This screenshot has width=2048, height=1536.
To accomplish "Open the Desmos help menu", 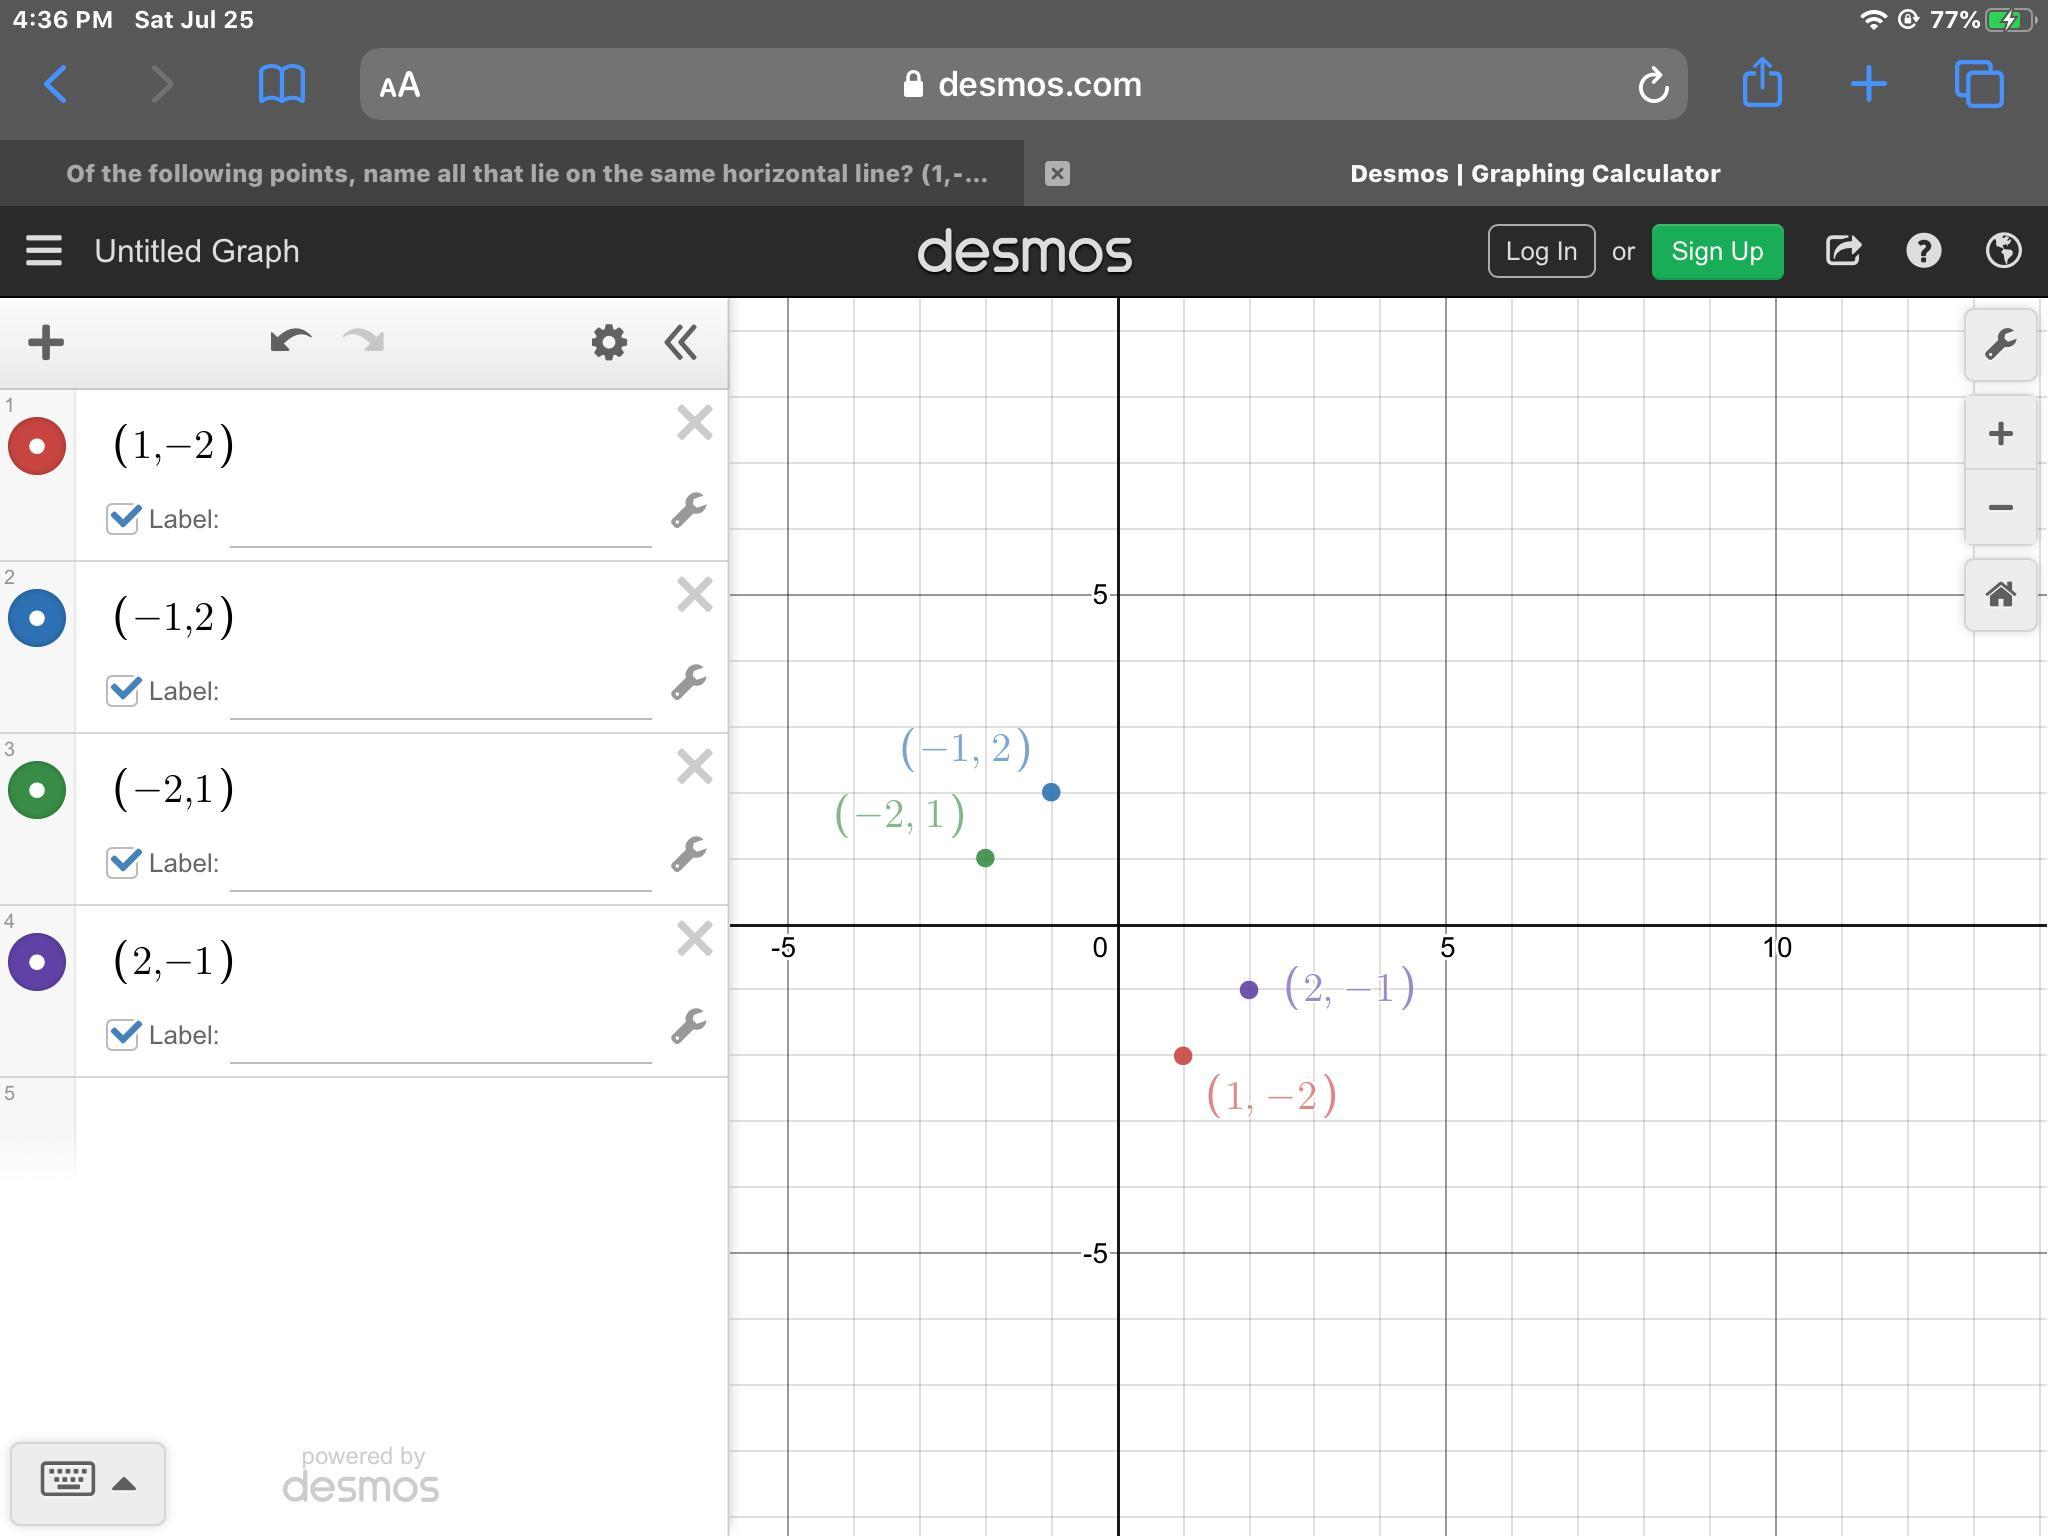I will click(1923, 251).
